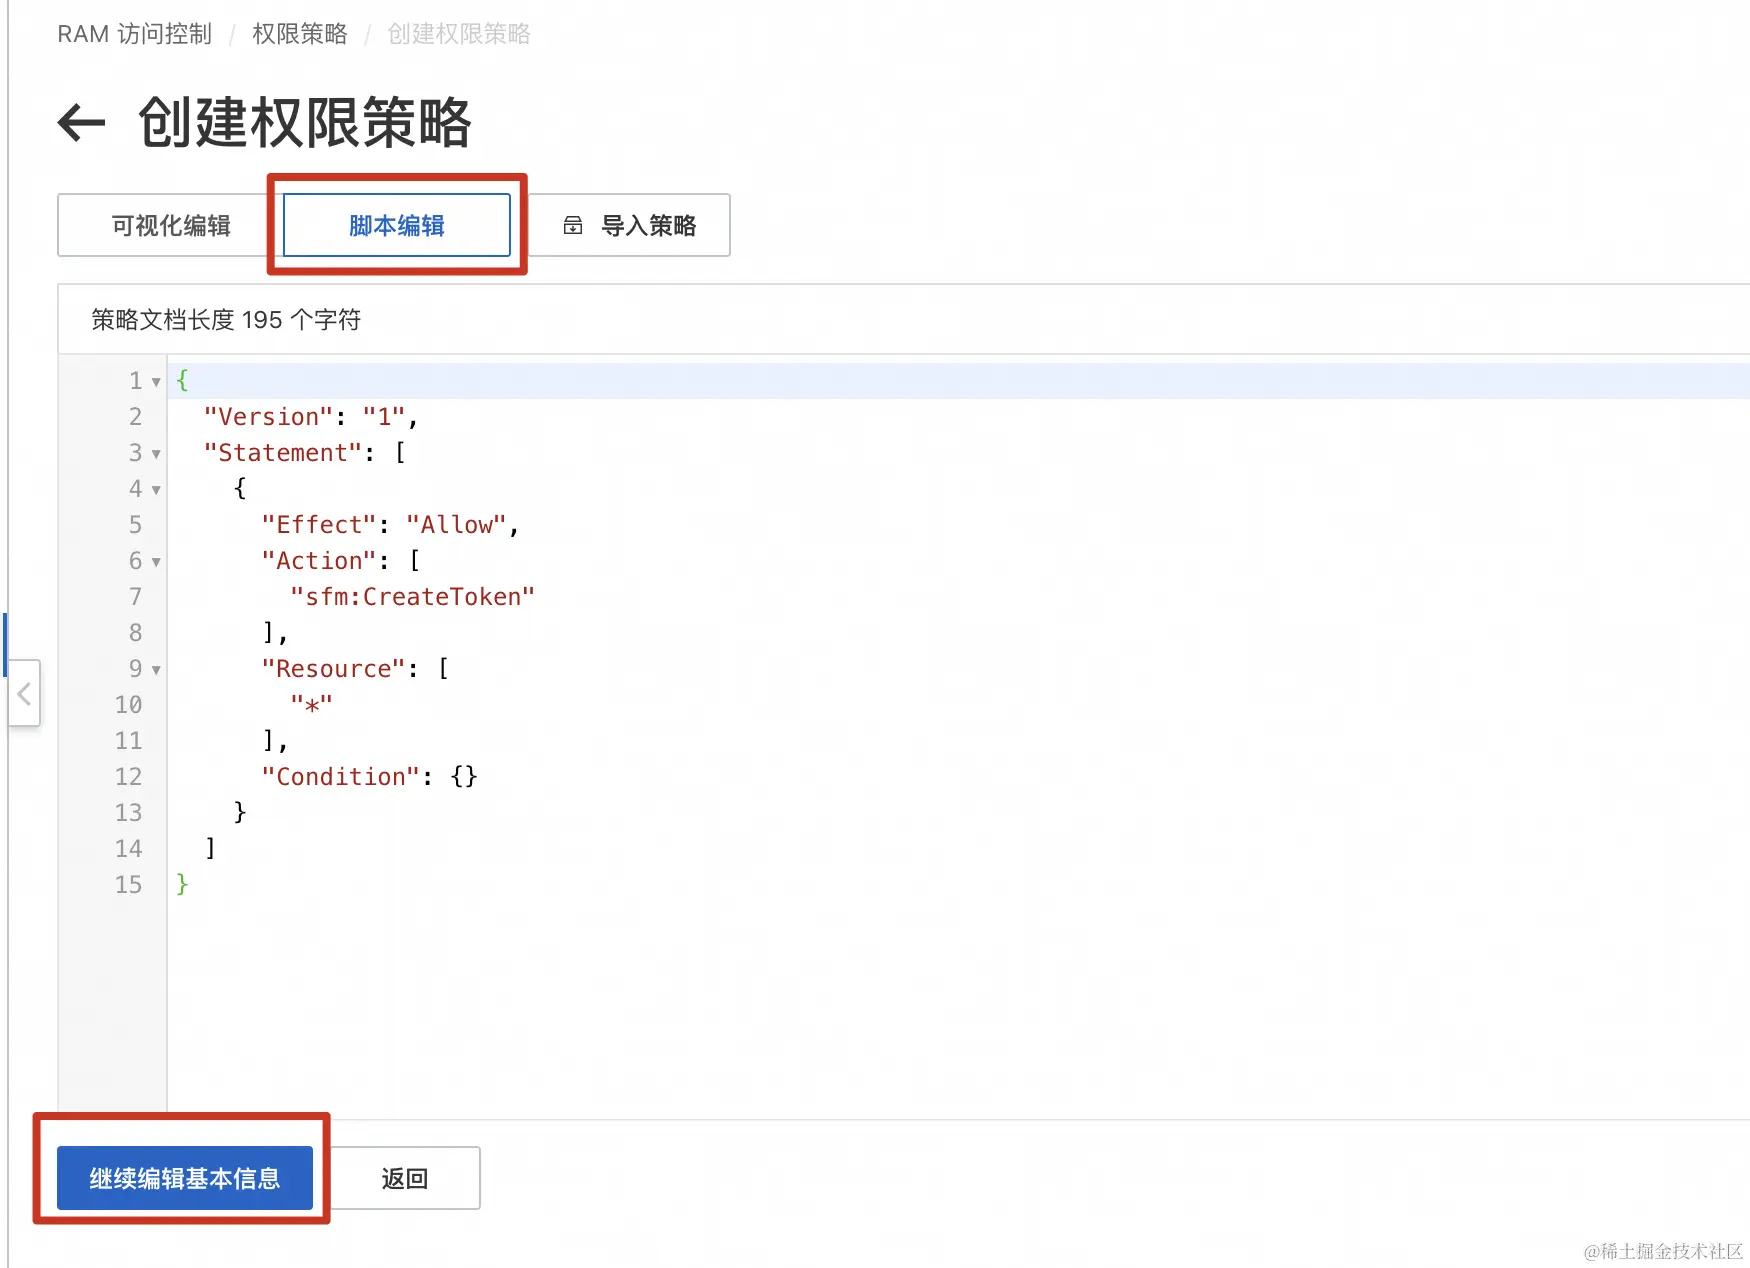1750x1268 pixels.
Task: Click the 返回 button
Action: point(405,1178)
